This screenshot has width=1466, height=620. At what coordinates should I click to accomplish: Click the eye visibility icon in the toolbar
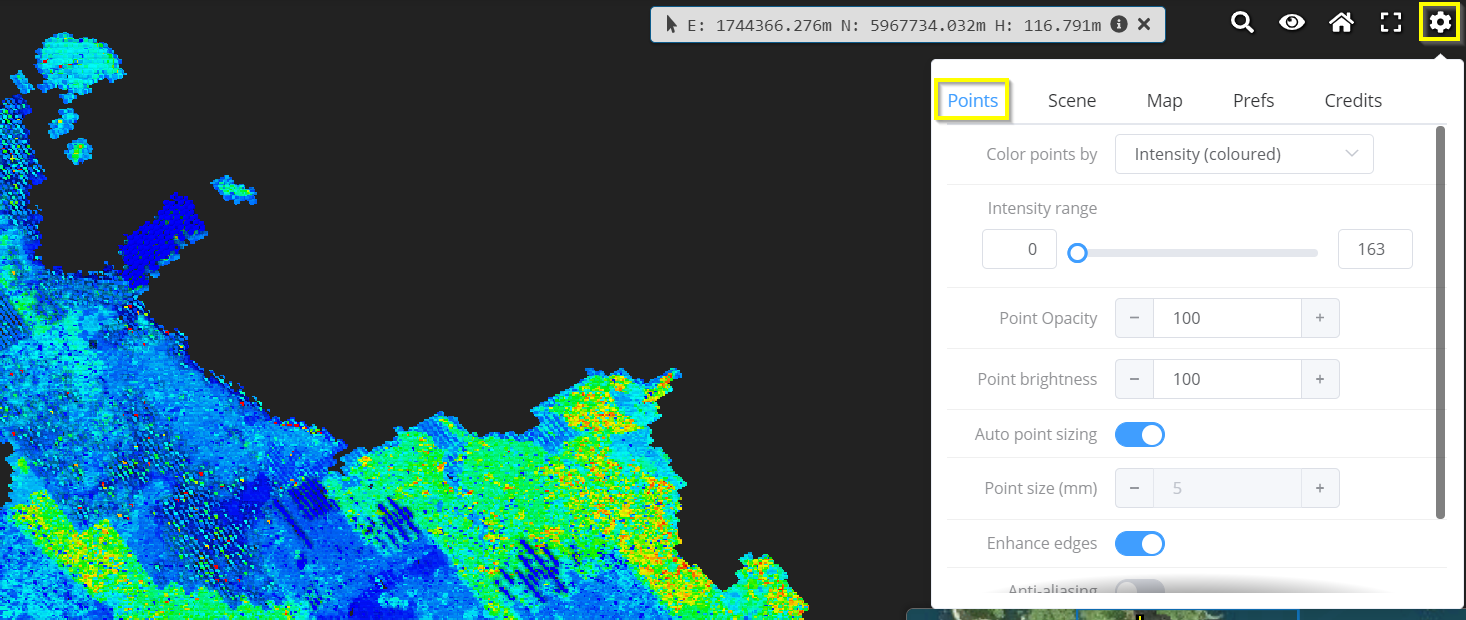point(1292,22)
